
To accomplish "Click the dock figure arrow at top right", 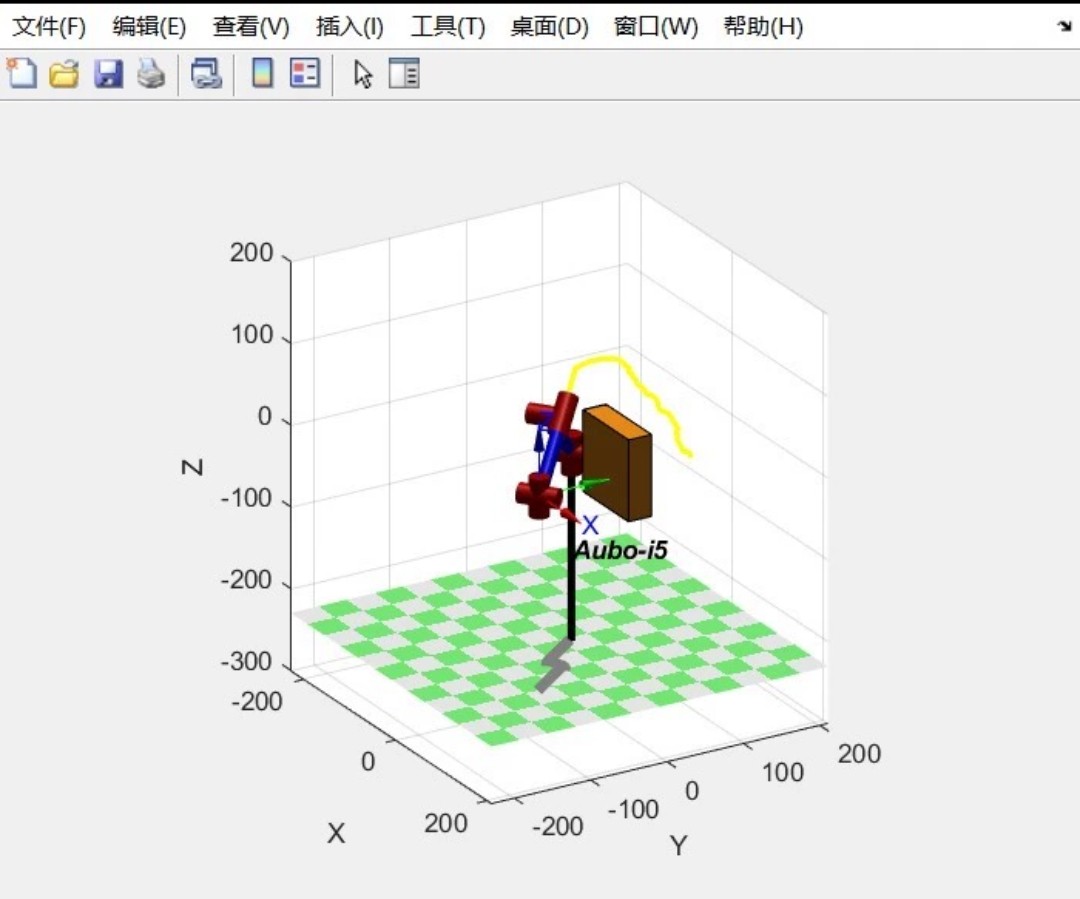I will point(1064,27).
